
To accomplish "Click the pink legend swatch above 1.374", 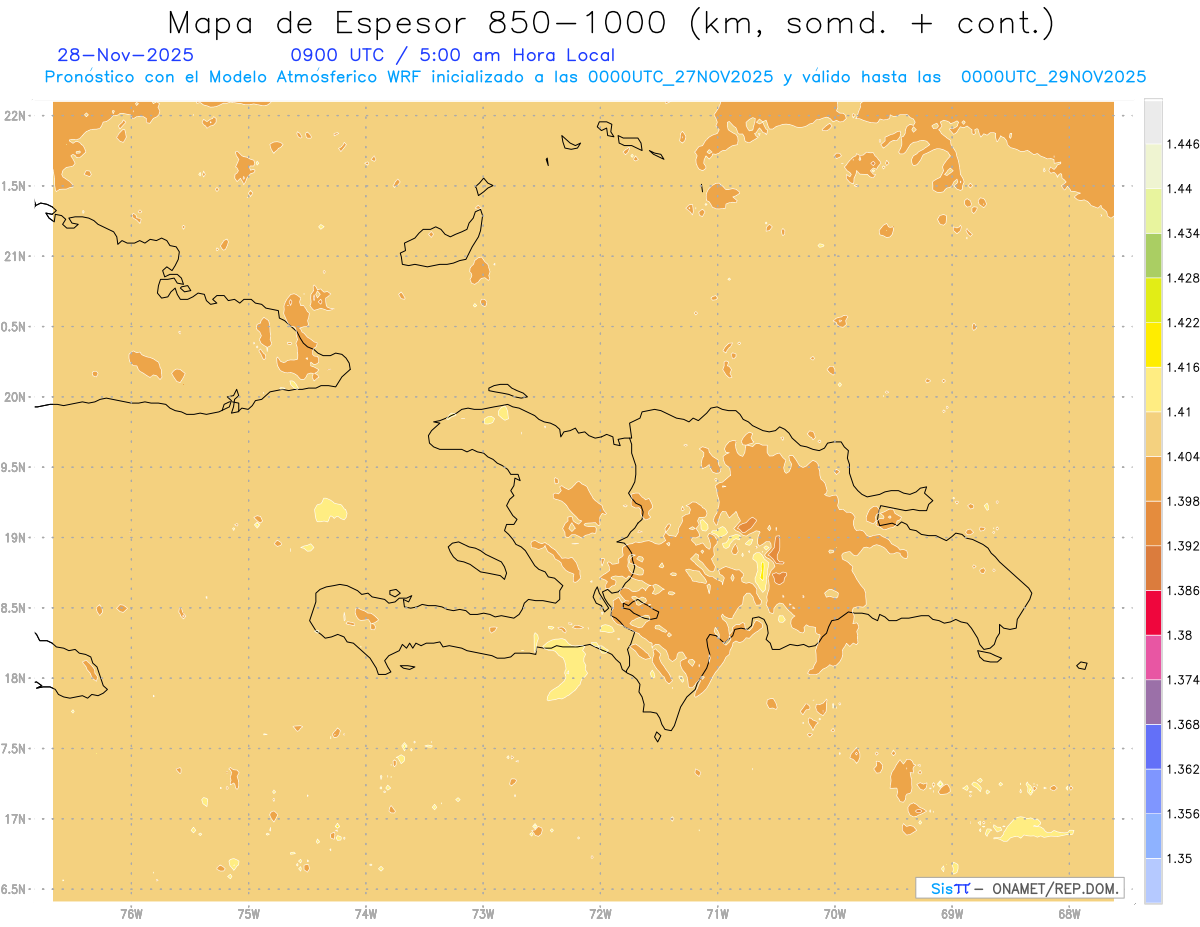I will tap(1153, 657).
